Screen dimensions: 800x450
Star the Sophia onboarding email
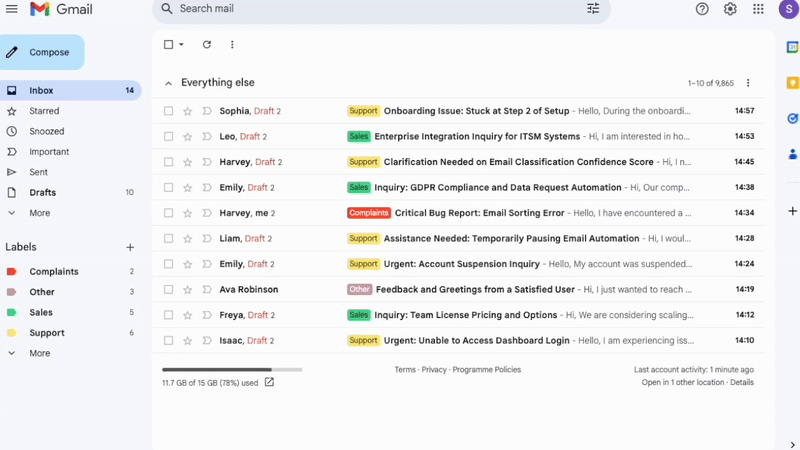point(188,111)
